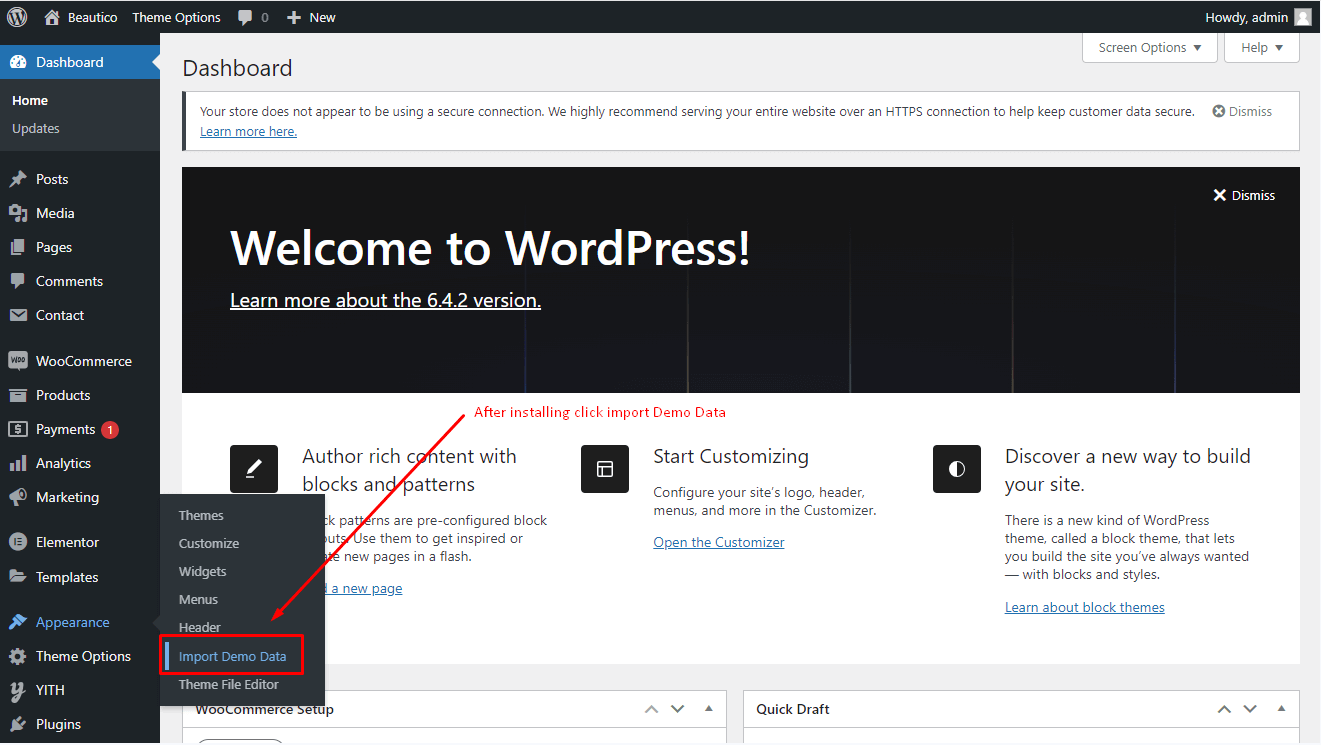Image resolution: width=1321 pixels, height=745 pixels.
Task: Click the Plugins plug icon
Action: point(18,724)
